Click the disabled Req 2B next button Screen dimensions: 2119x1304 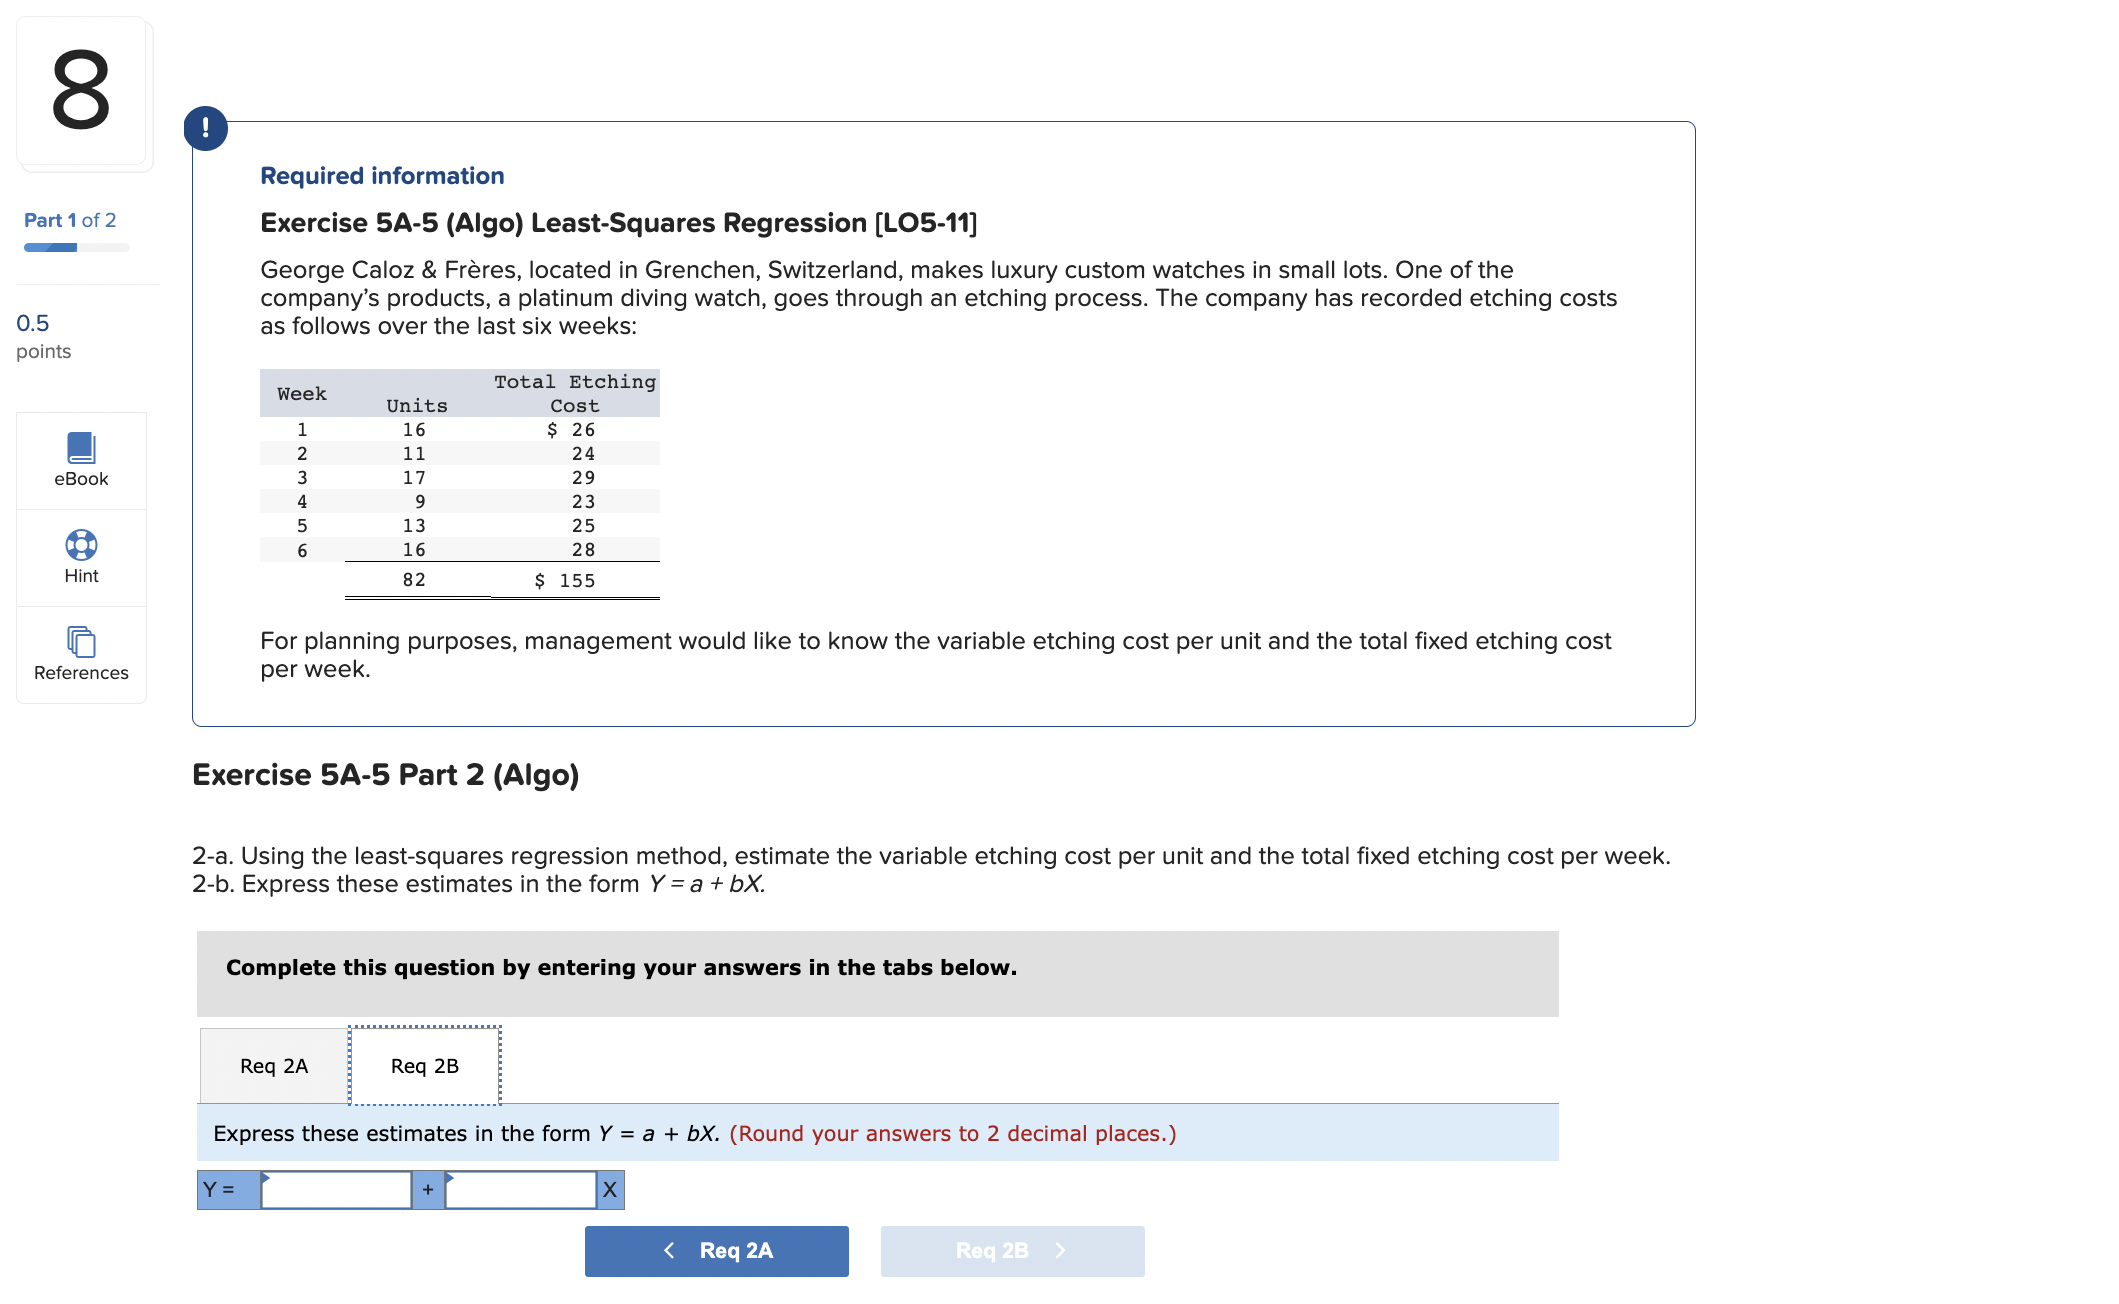(x=1011, y=1250)
